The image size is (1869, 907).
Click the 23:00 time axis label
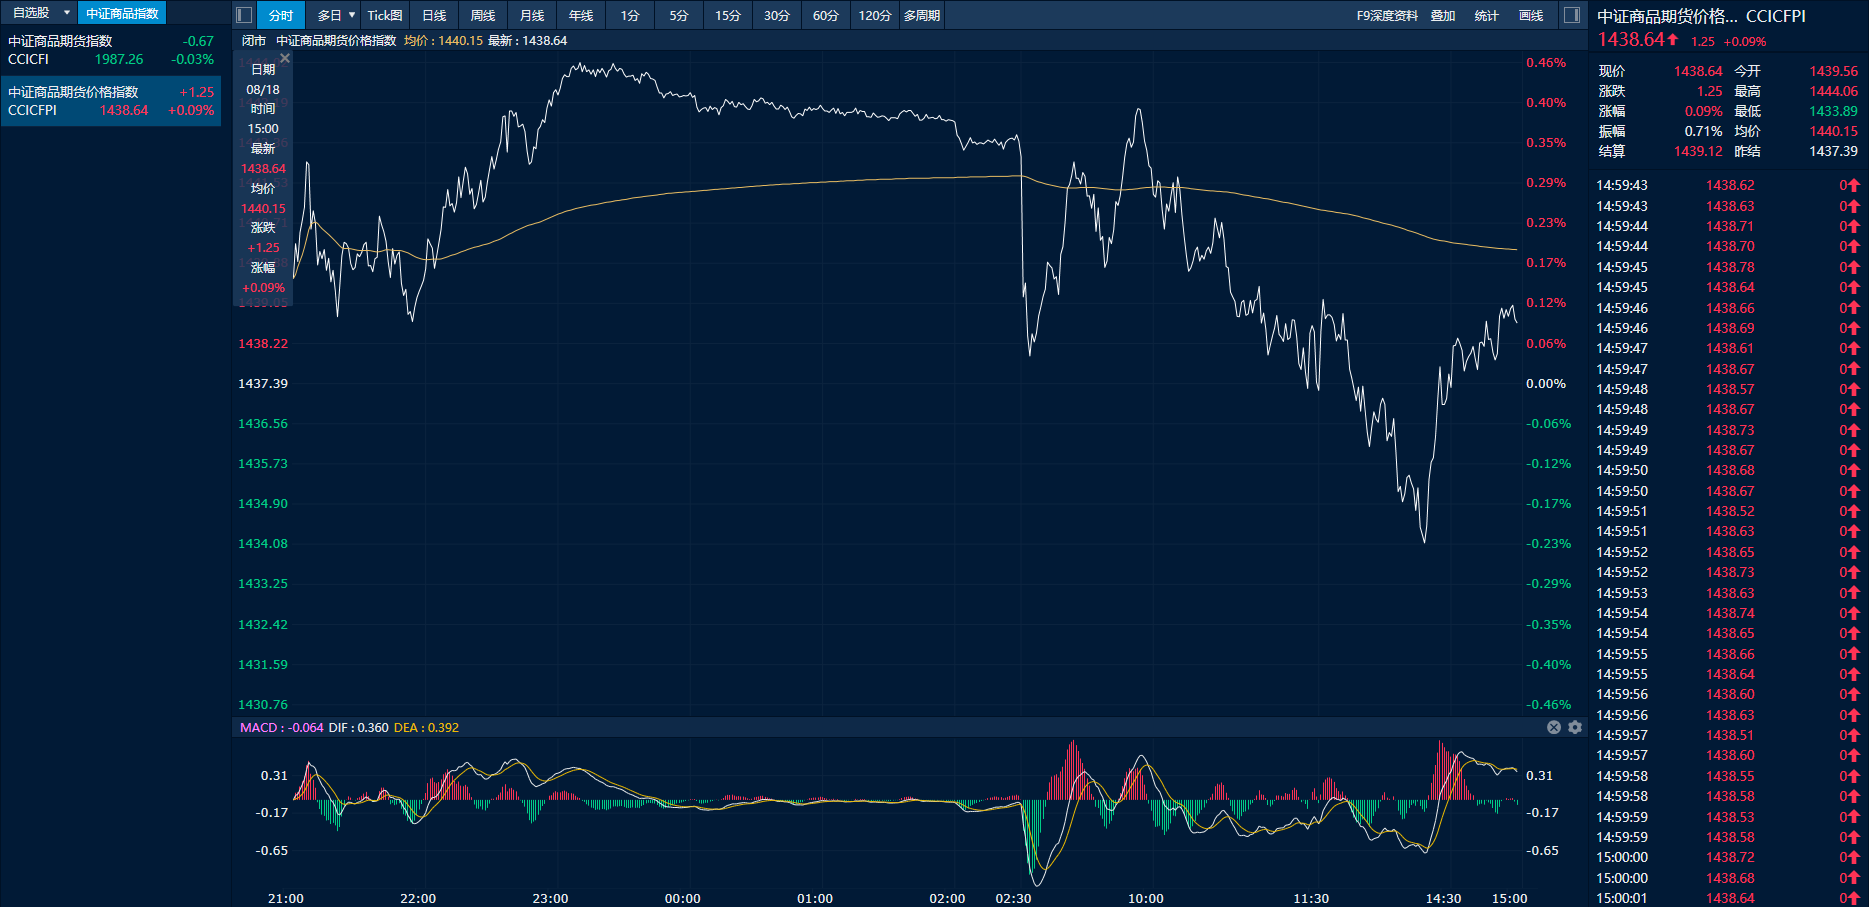(550, 898)
